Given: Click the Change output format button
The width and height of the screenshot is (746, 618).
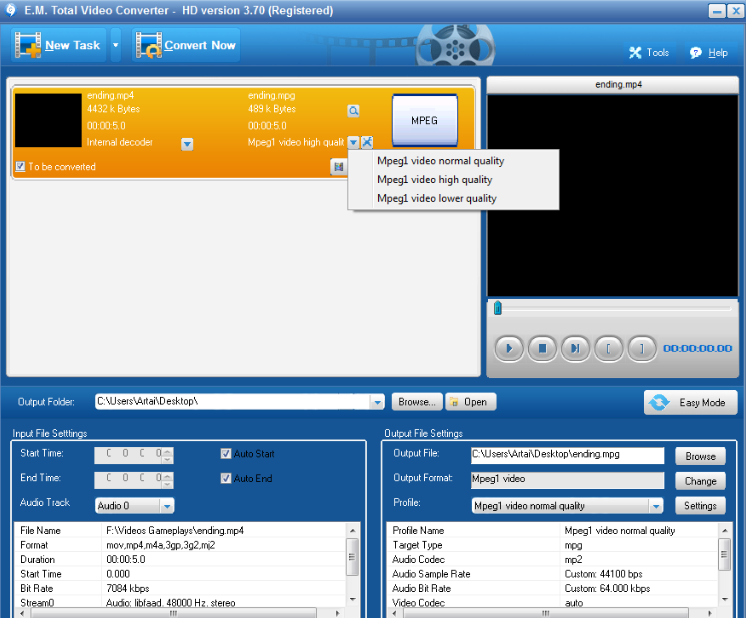Looking at the screenshot, I should [700, 481].
